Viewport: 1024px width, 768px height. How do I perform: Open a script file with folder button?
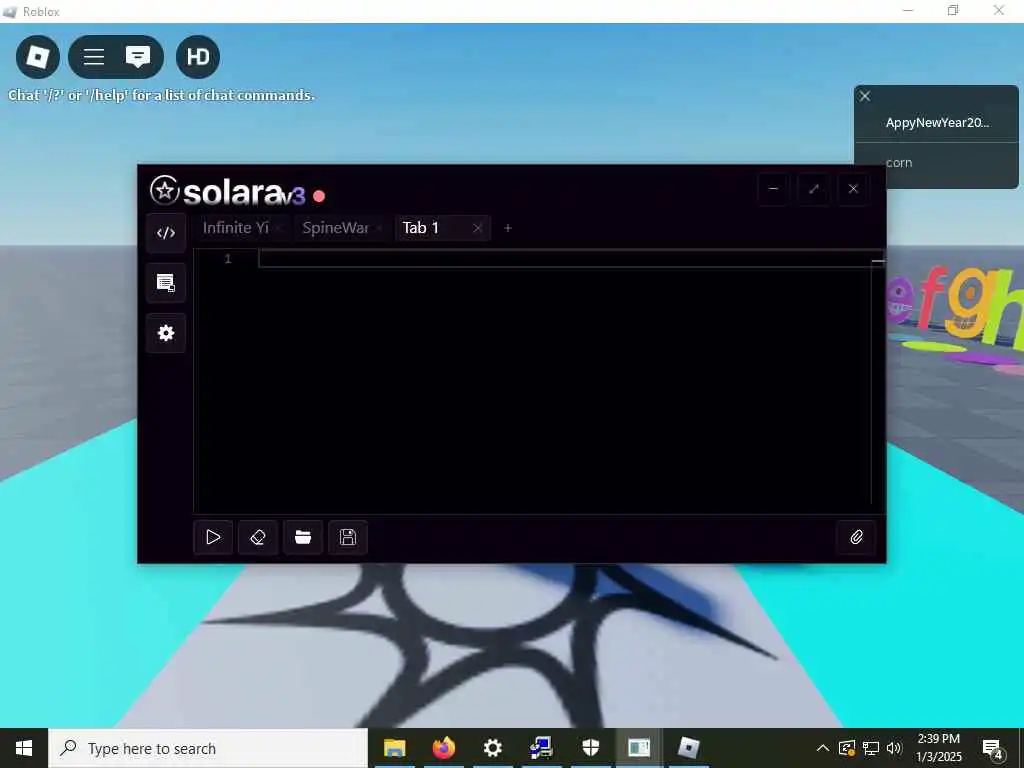[x=303, y=537]
